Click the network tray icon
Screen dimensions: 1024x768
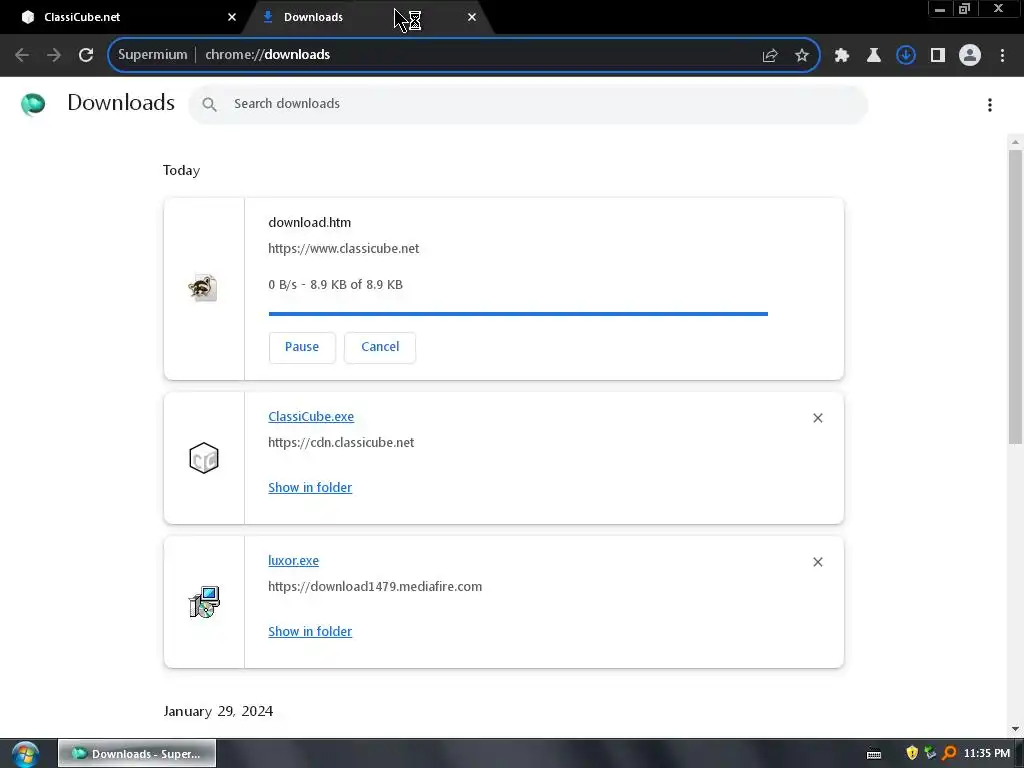click(x=930, y=754)
